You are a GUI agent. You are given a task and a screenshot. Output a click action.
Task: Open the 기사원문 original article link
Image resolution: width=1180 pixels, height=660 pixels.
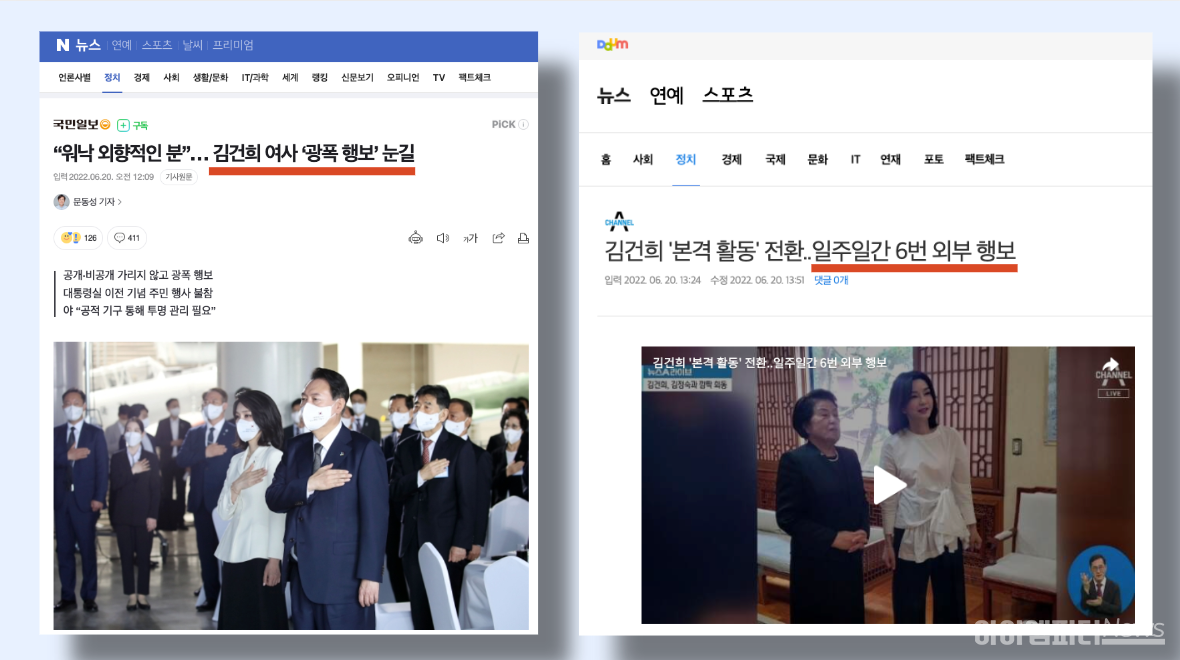(x=180, y=176)
